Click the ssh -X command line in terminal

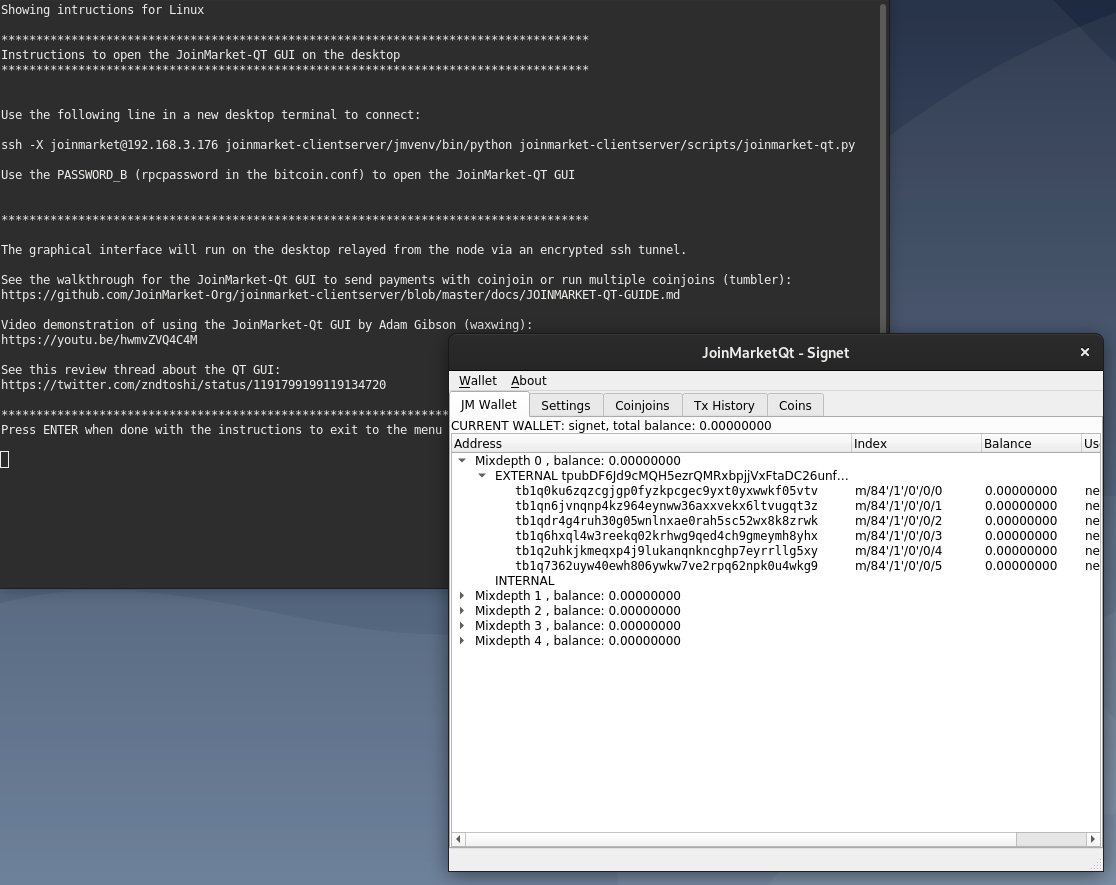428,145
